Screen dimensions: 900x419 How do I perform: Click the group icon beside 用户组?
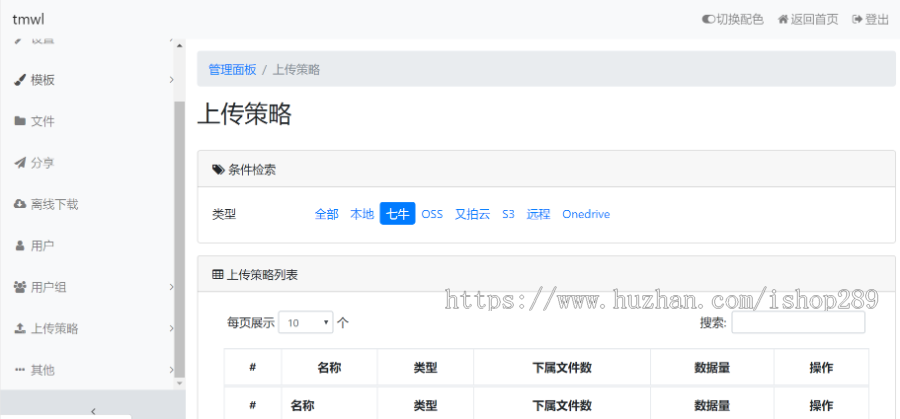(20, 287)
